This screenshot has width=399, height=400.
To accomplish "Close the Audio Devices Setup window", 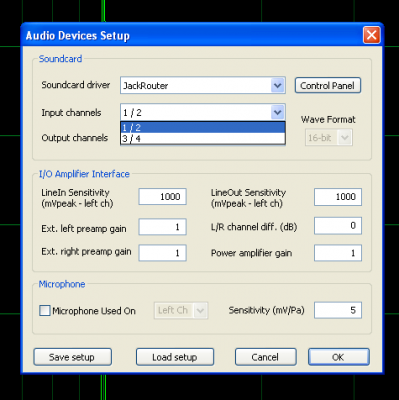I will (x=372, y=35).
